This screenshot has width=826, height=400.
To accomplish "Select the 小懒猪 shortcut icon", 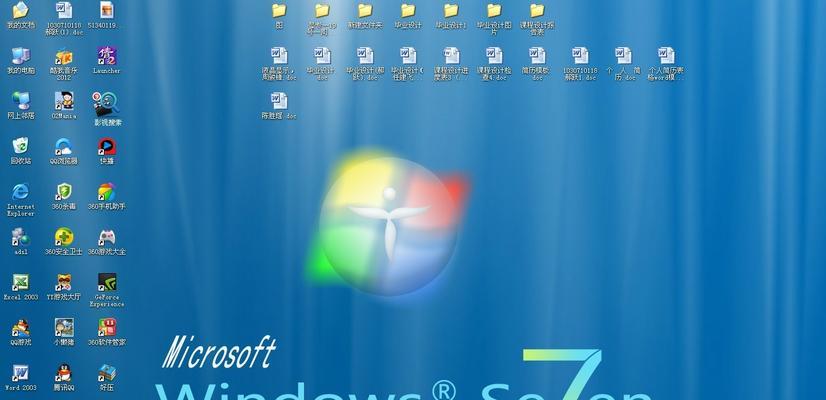I will pyautogui.click(x=64, y=332).
